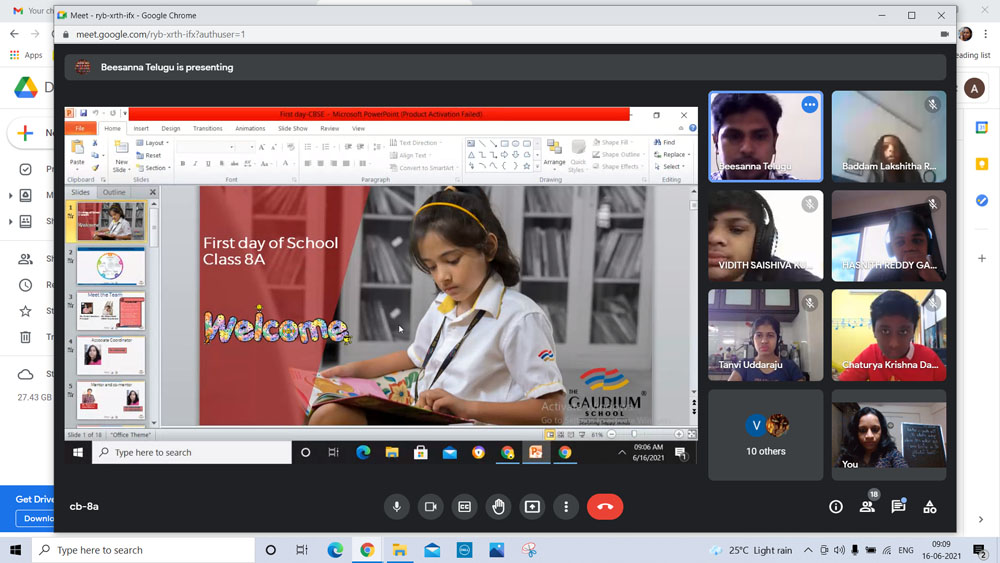The image size is (1000, 563).
Task: Click shared PowerPoint Insert tab
Action: tap(141, 128)
